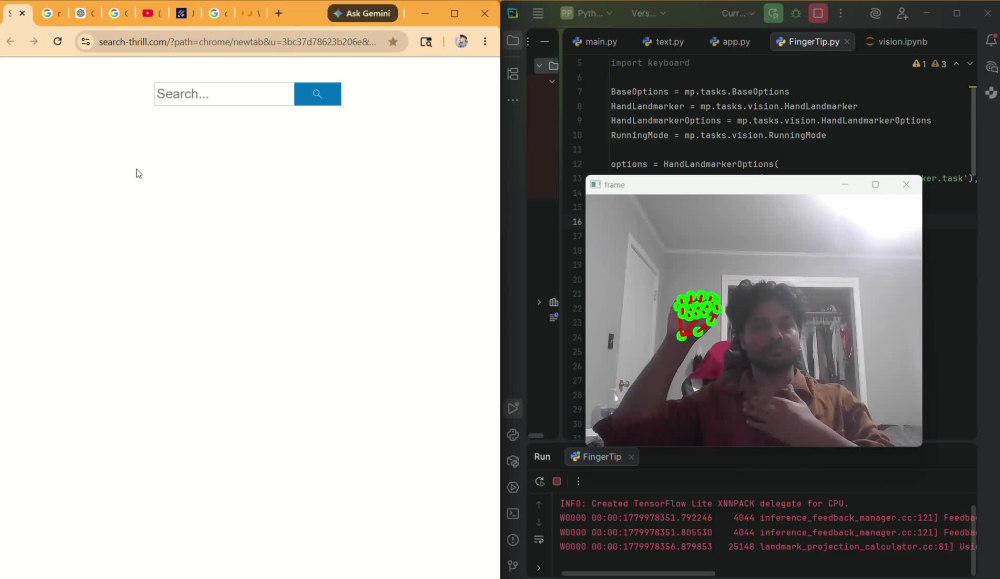Open the Structure tool window icon
1000x579 pixels.
pos(513,74)
